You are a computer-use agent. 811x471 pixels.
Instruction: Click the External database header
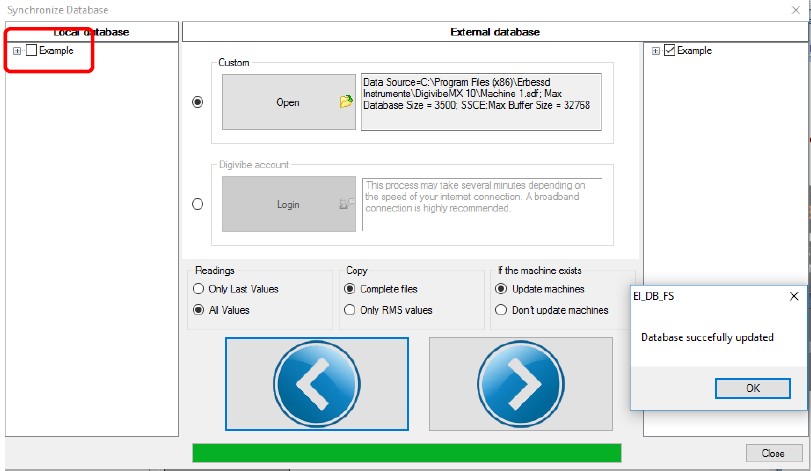pyautogui.click(x=495, y=32)
